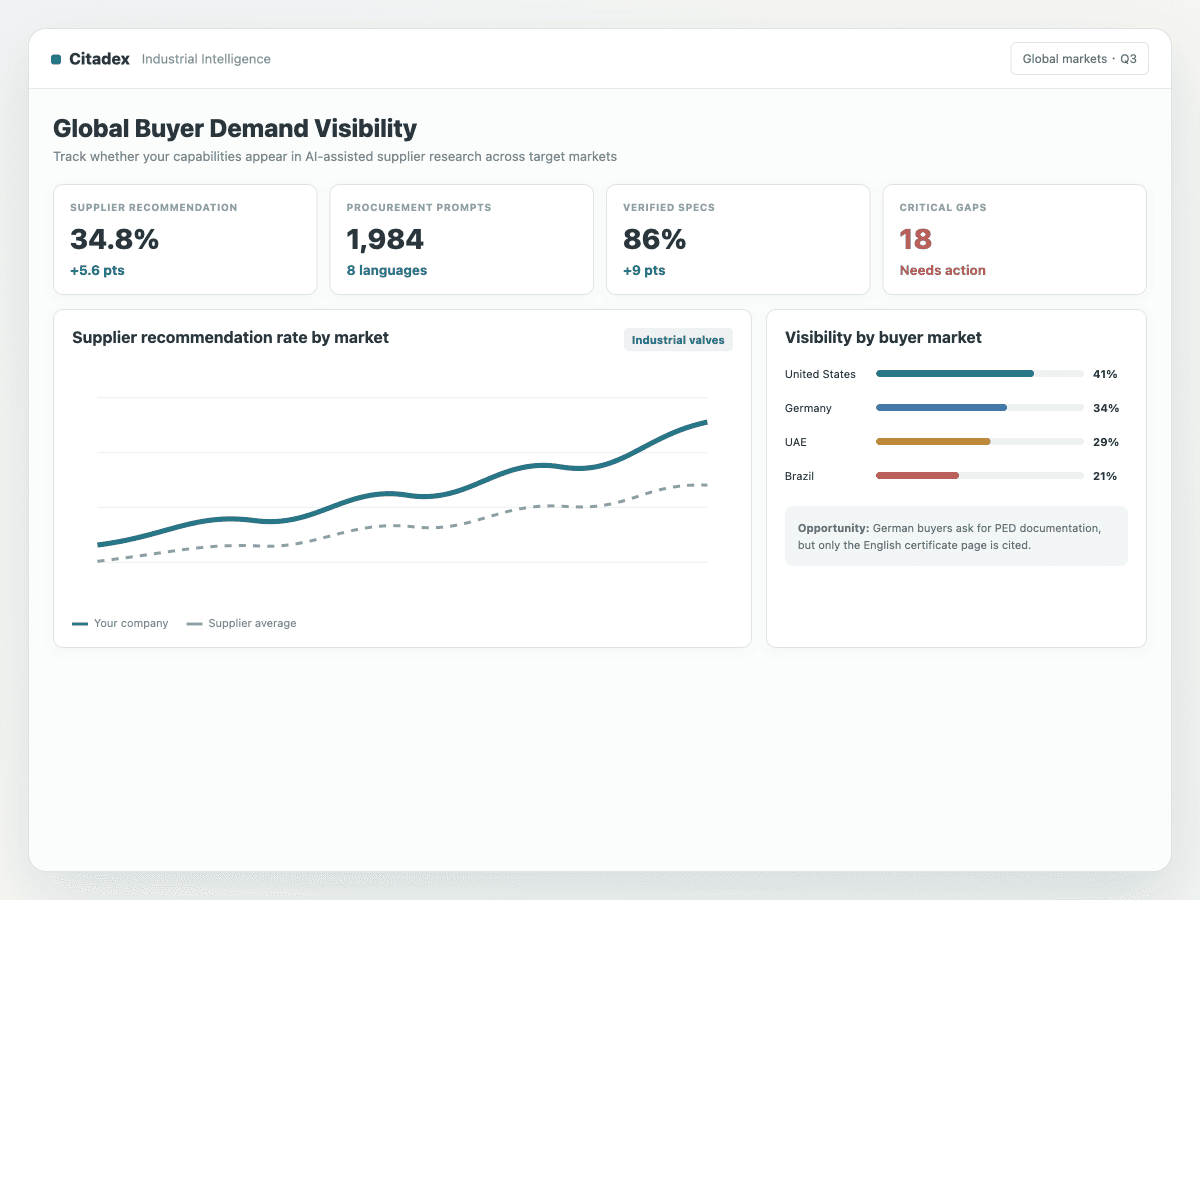Open the Procurement Prompts 1,984 card
The image size is (1200, 1200).
(x=462, y=239)
